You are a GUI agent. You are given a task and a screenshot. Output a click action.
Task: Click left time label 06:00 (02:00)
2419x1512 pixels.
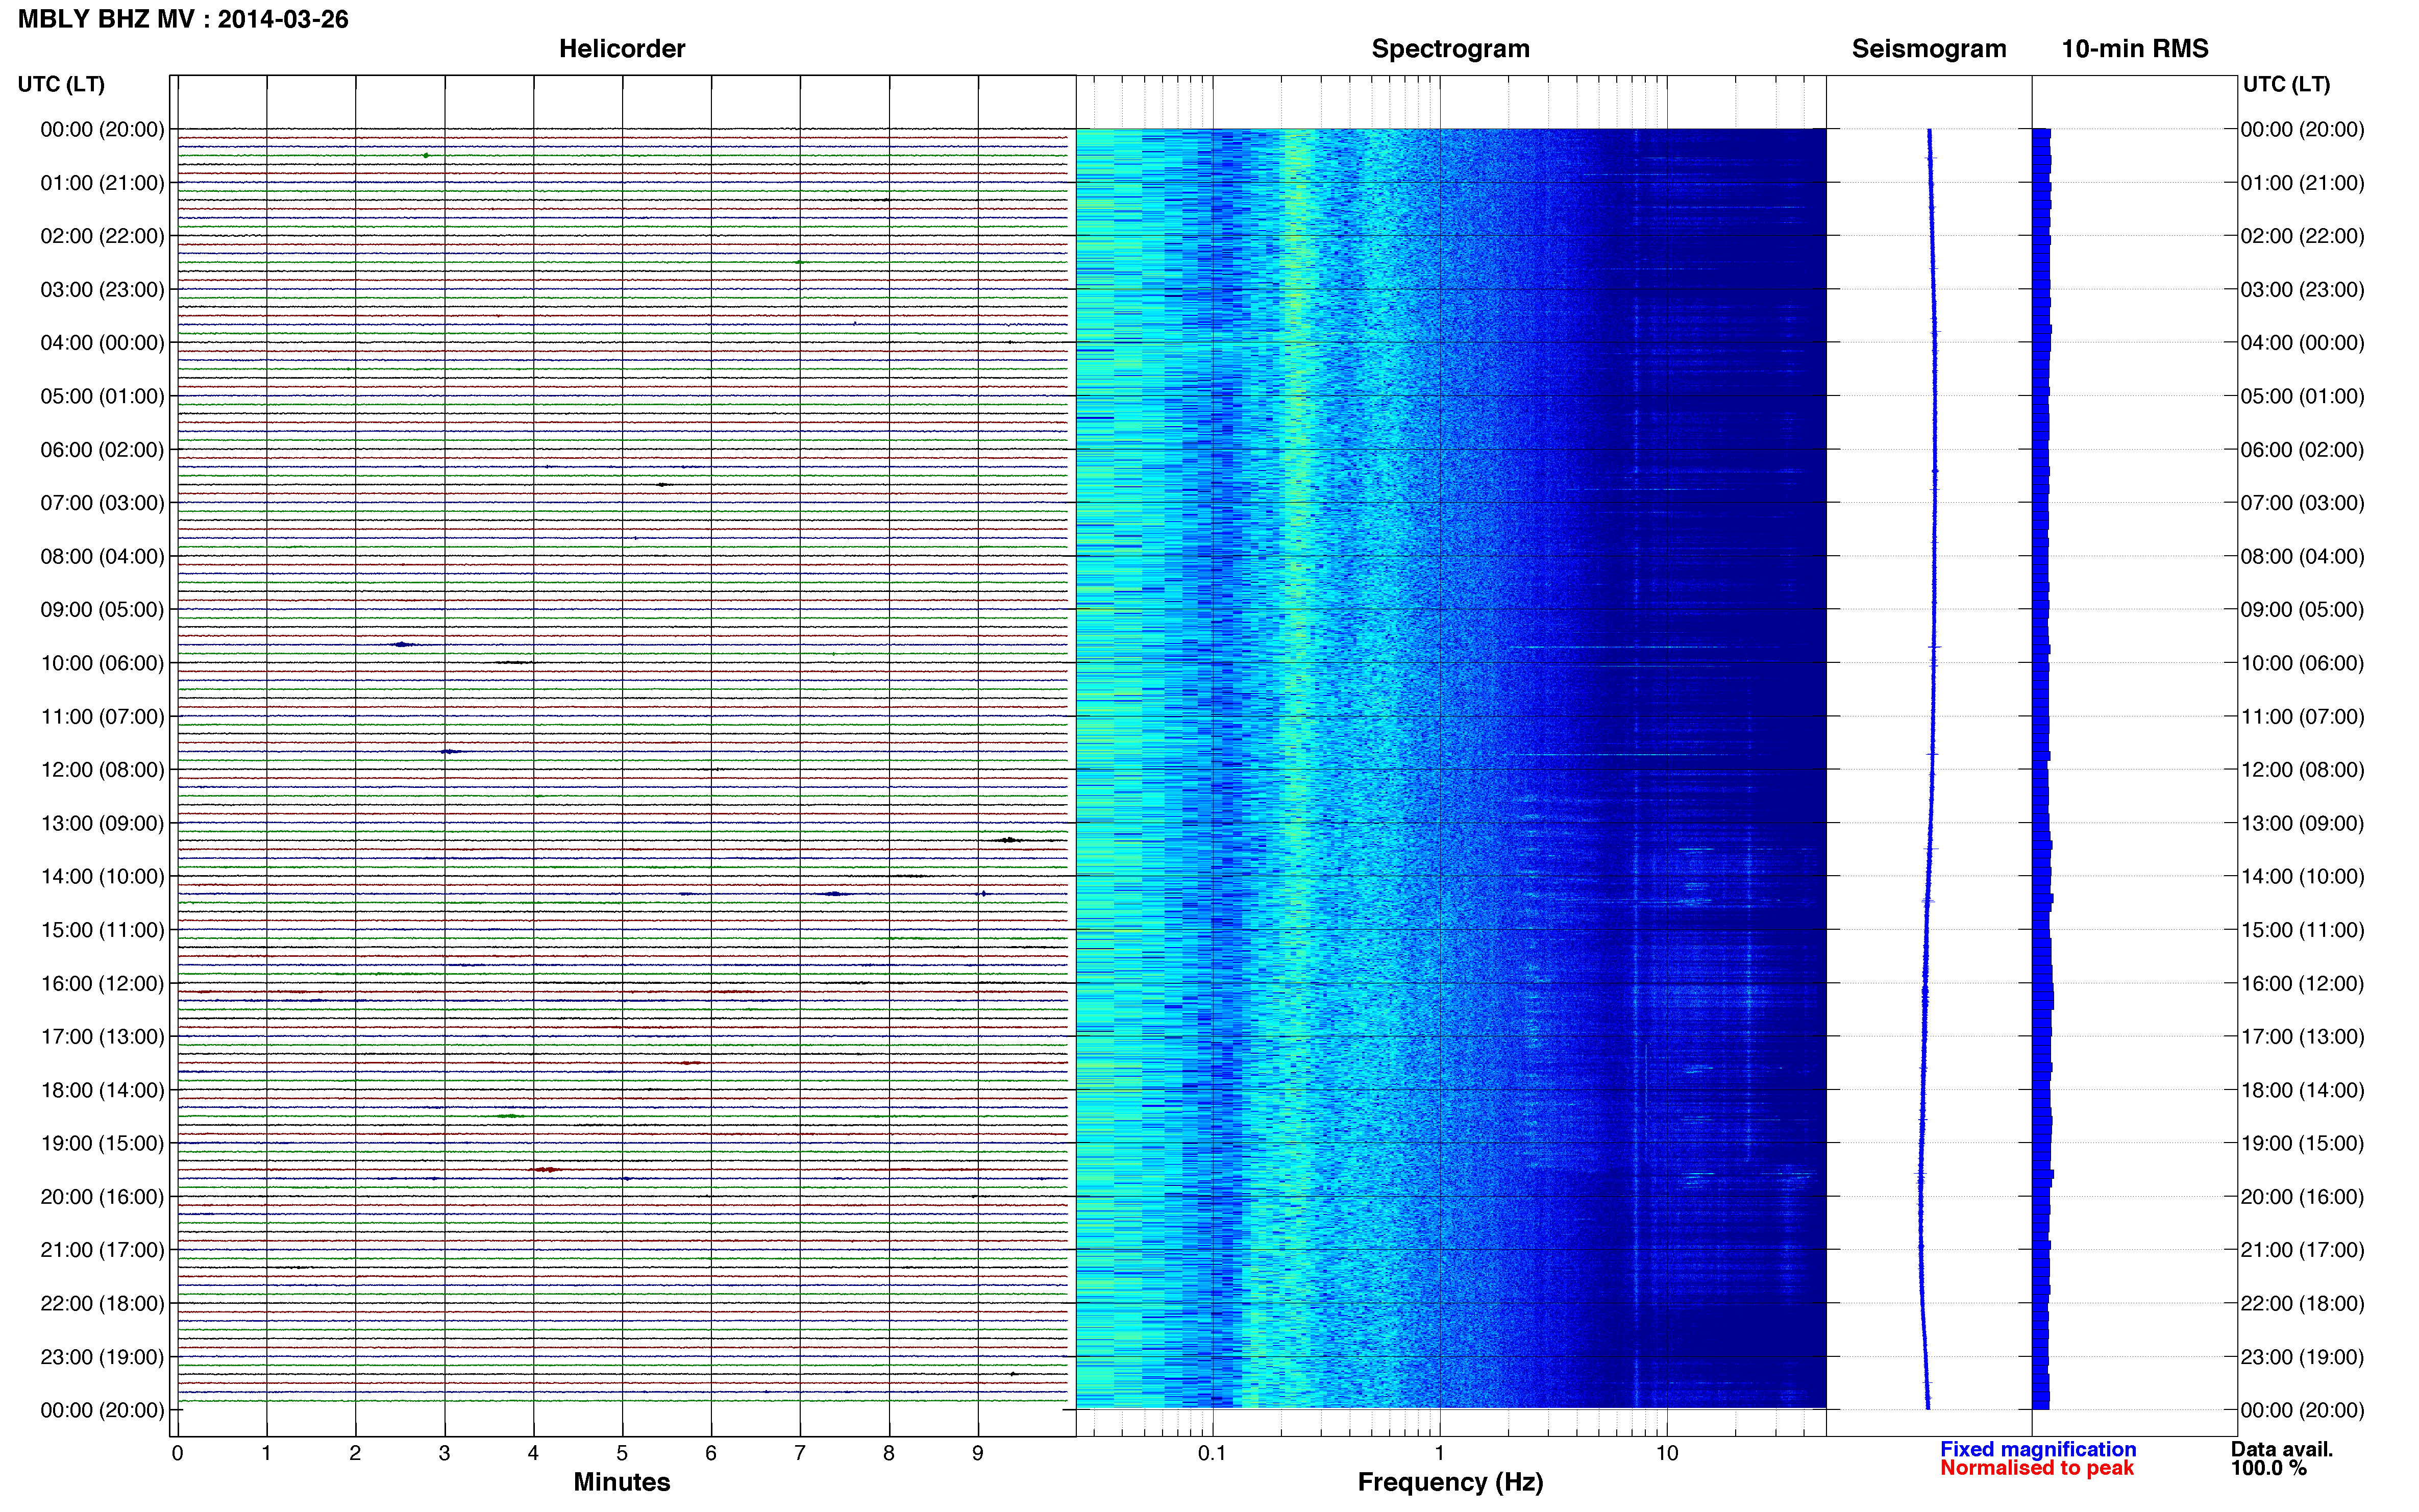tap(102, 450)
